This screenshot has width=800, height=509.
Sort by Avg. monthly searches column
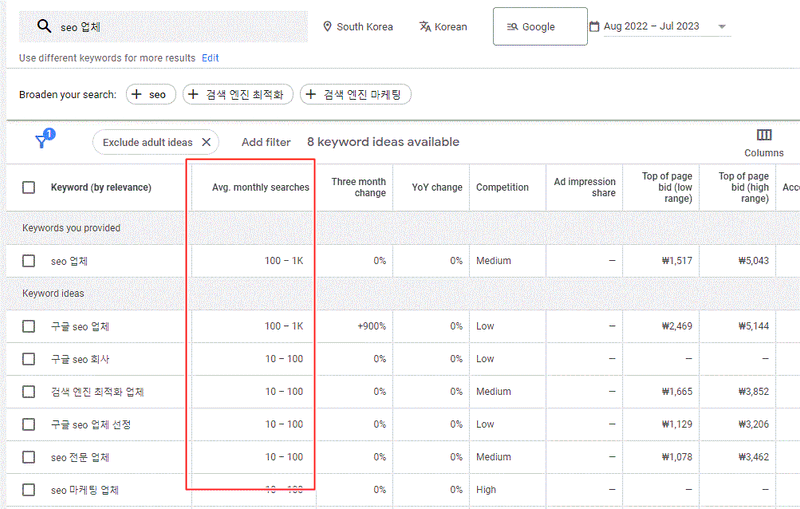click(260, 187)
